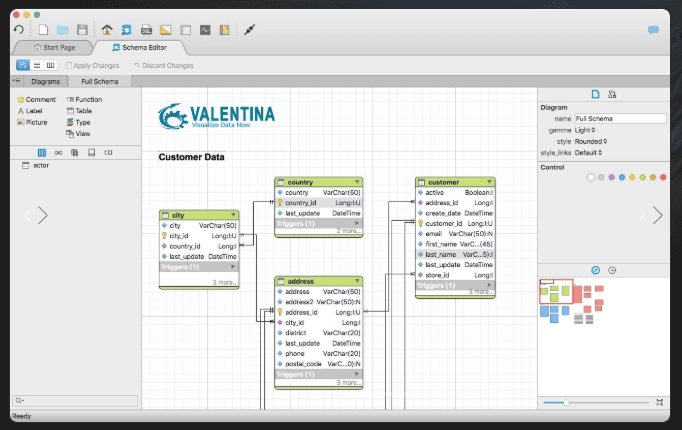Open the style_links Default dropdown

[588, 153]
